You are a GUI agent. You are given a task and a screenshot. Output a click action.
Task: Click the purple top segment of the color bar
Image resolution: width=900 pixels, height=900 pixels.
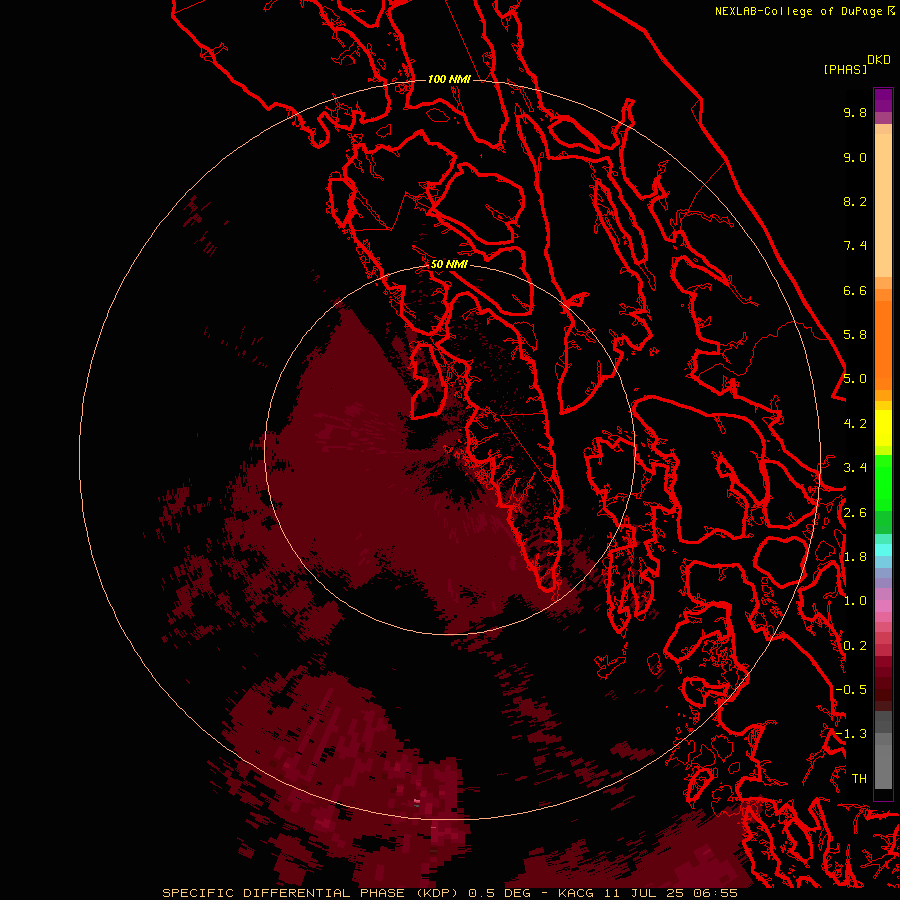883,100
